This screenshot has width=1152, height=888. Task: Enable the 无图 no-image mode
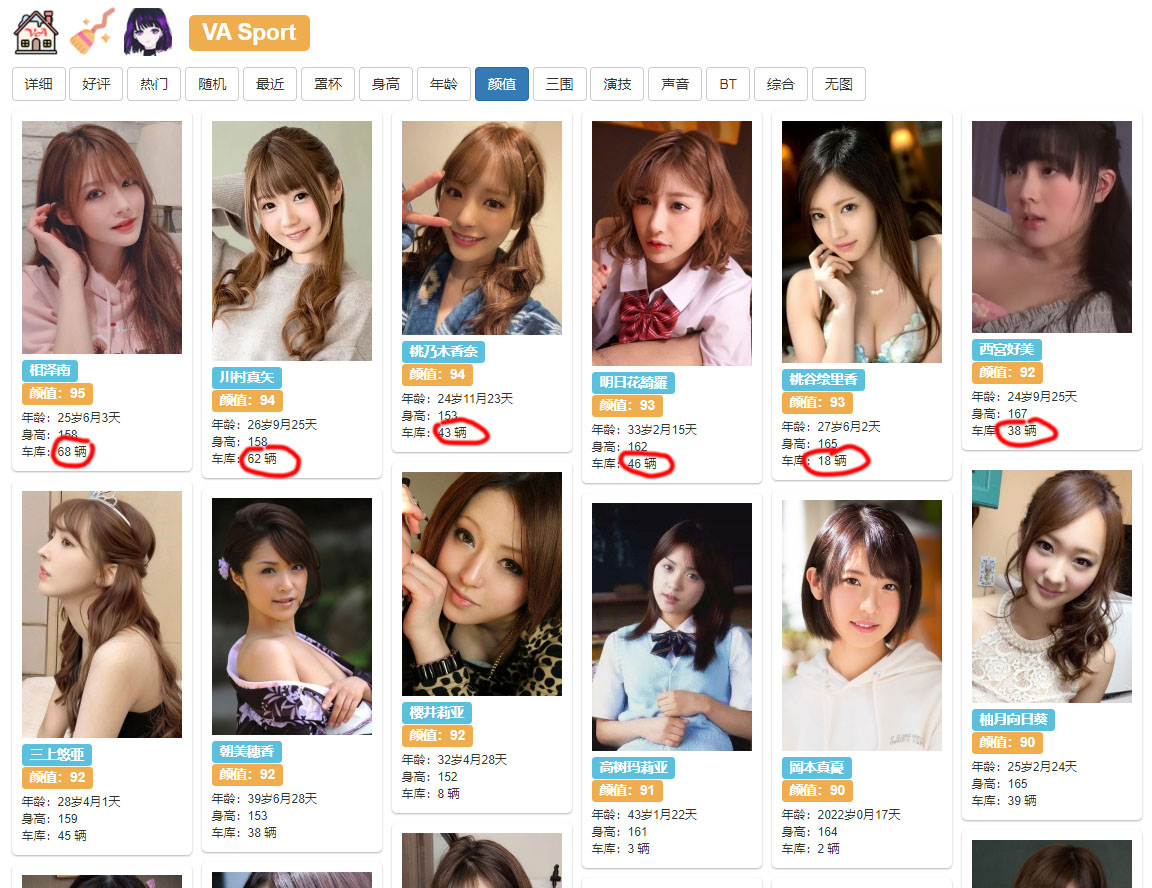click(x=838, y=84)
